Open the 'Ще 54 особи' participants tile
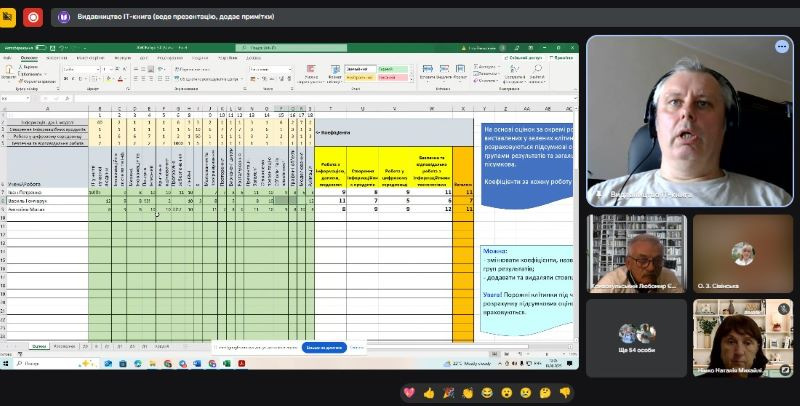Image resolution: width=800 pixels, height=406 pixels. pyautogui.click(x=636, y=338)
